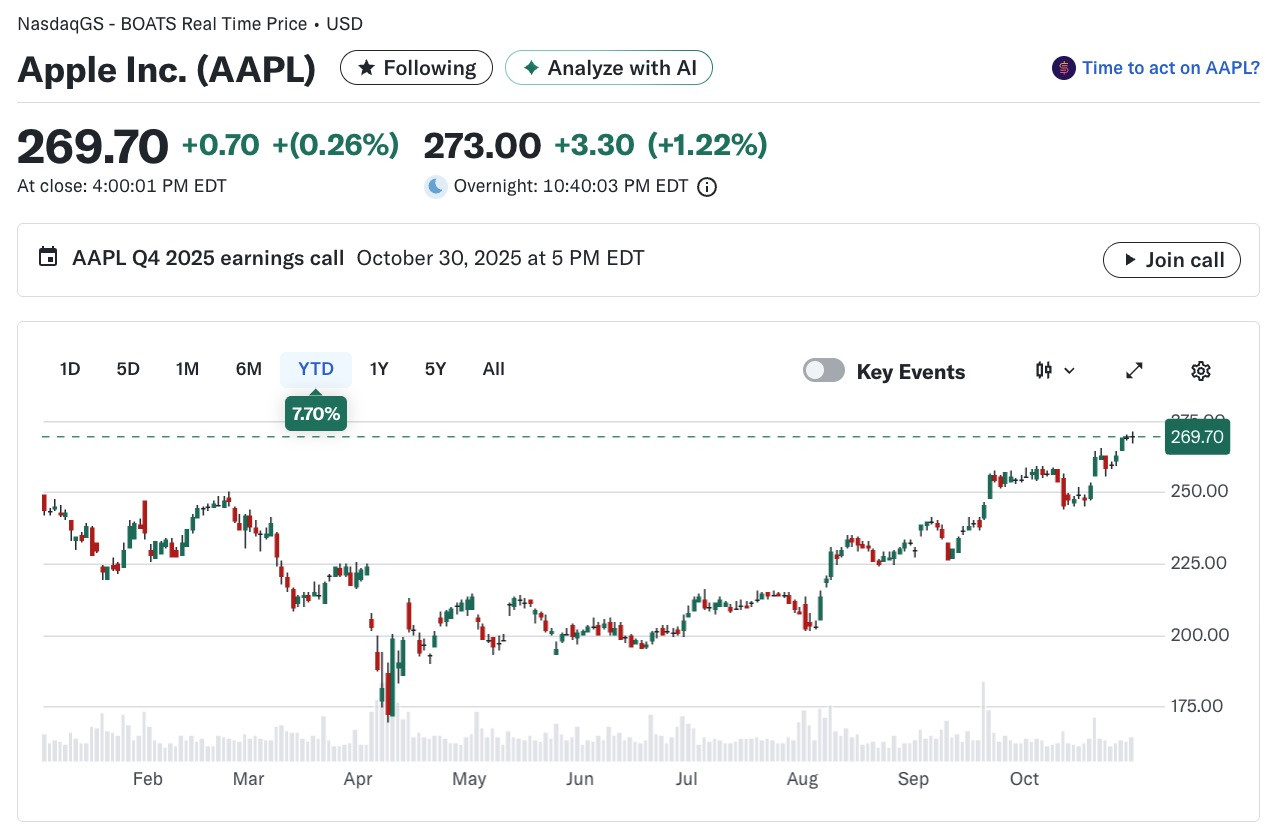This screenshot has width=1279, height=834.
Task: Click the Analyze with AI button
Action: (x=609, y=68)
